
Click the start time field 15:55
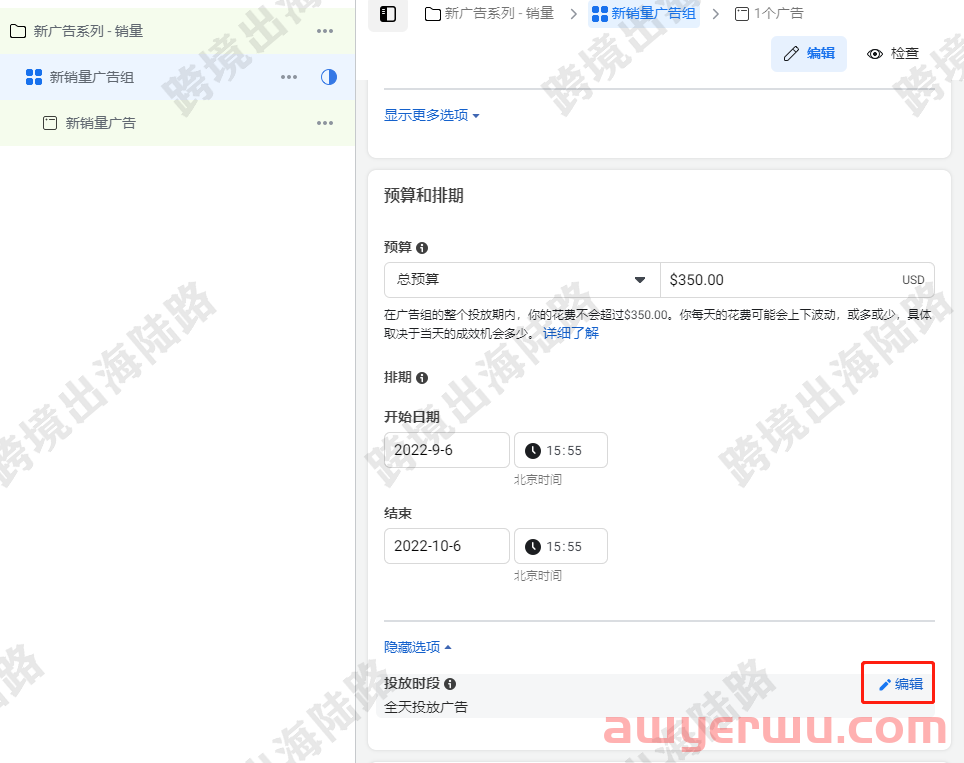coord(561,450)
